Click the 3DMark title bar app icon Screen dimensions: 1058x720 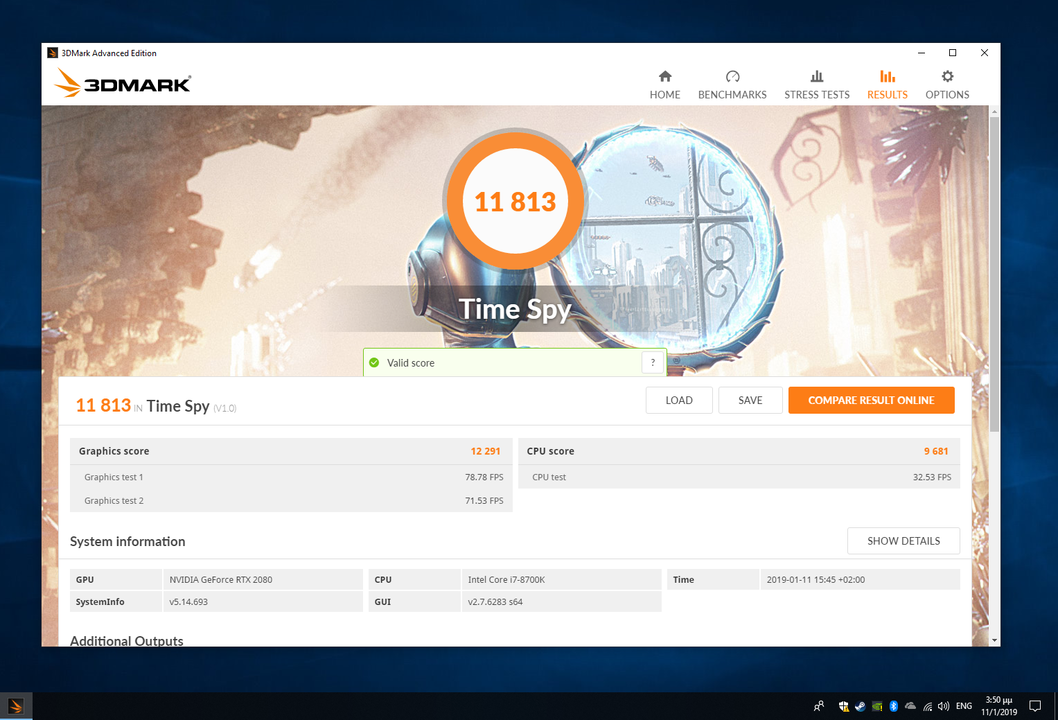point(53,53)
